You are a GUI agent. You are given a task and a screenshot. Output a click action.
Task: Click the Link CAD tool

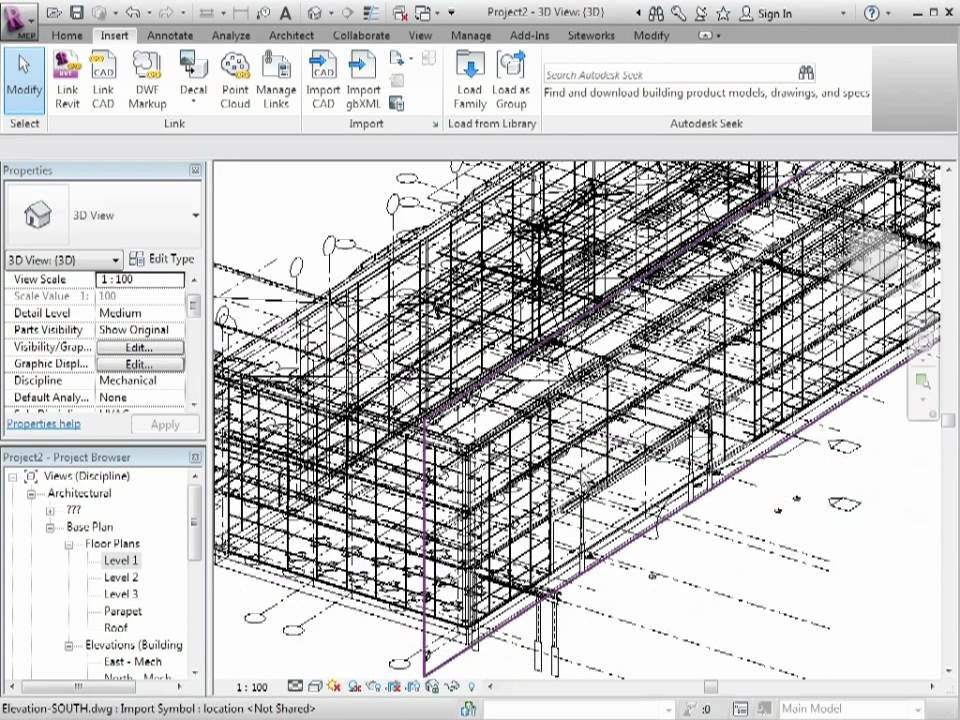point(103,80)
